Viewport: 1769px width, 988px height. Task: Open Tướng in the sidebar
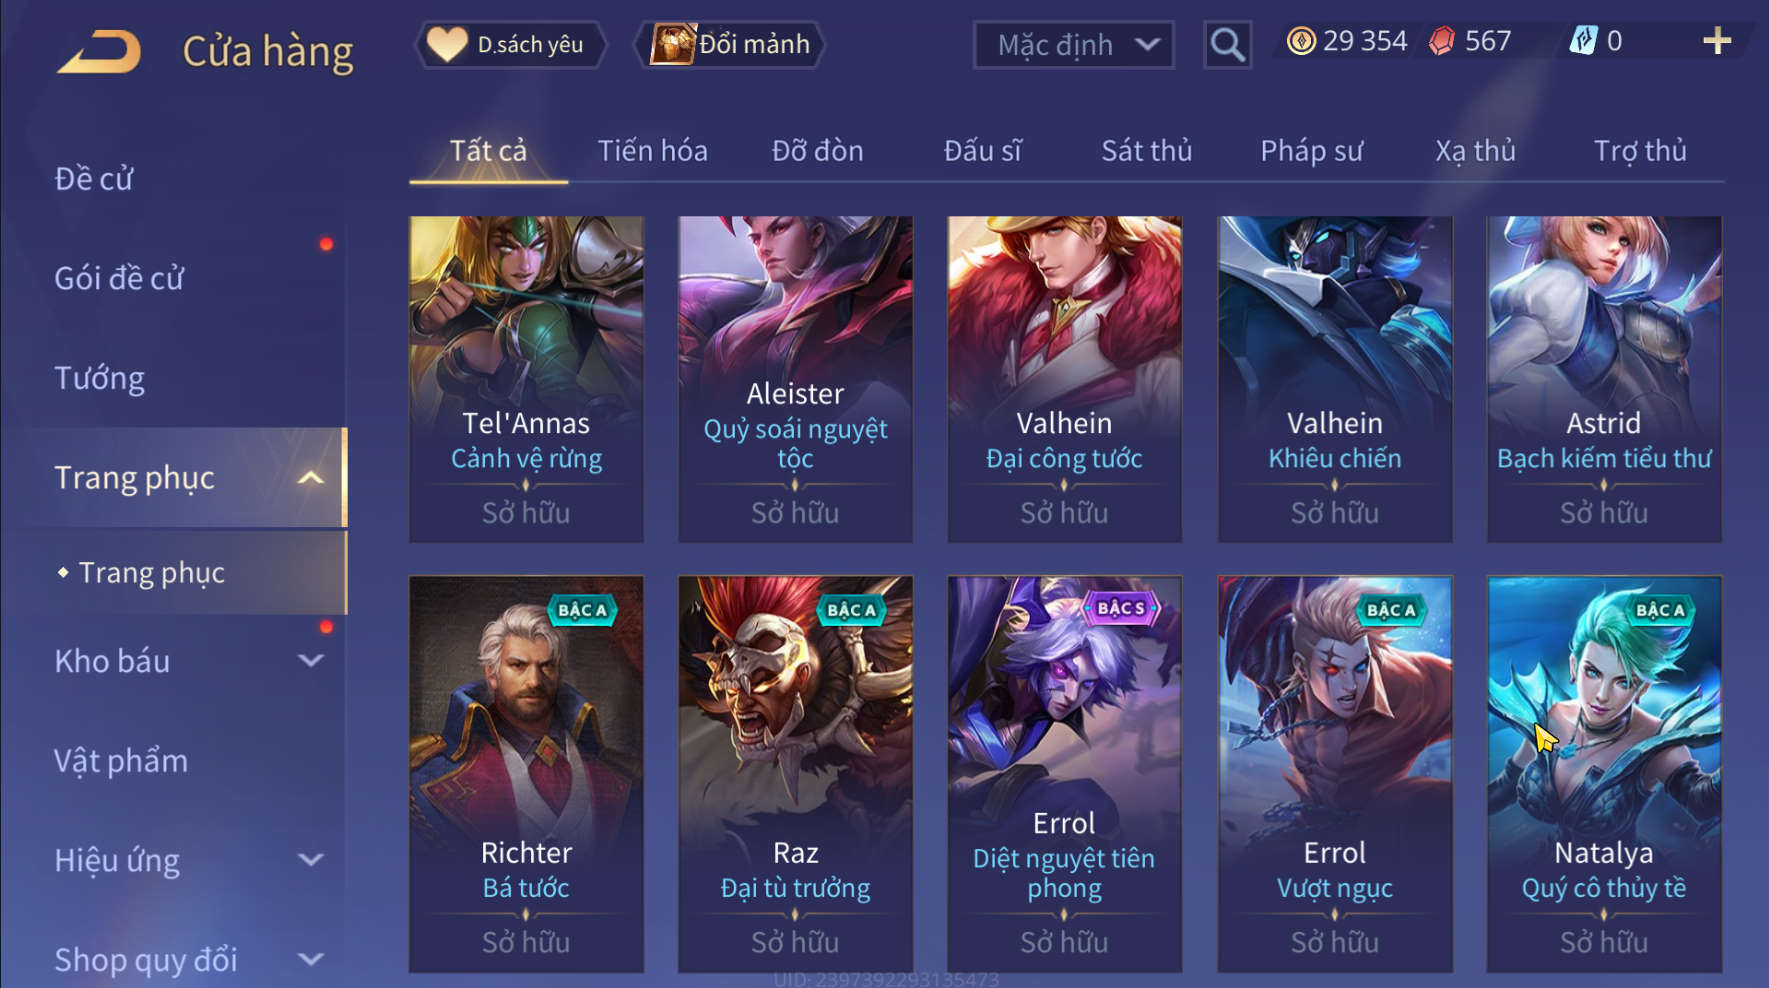click(x=99, y=378)
